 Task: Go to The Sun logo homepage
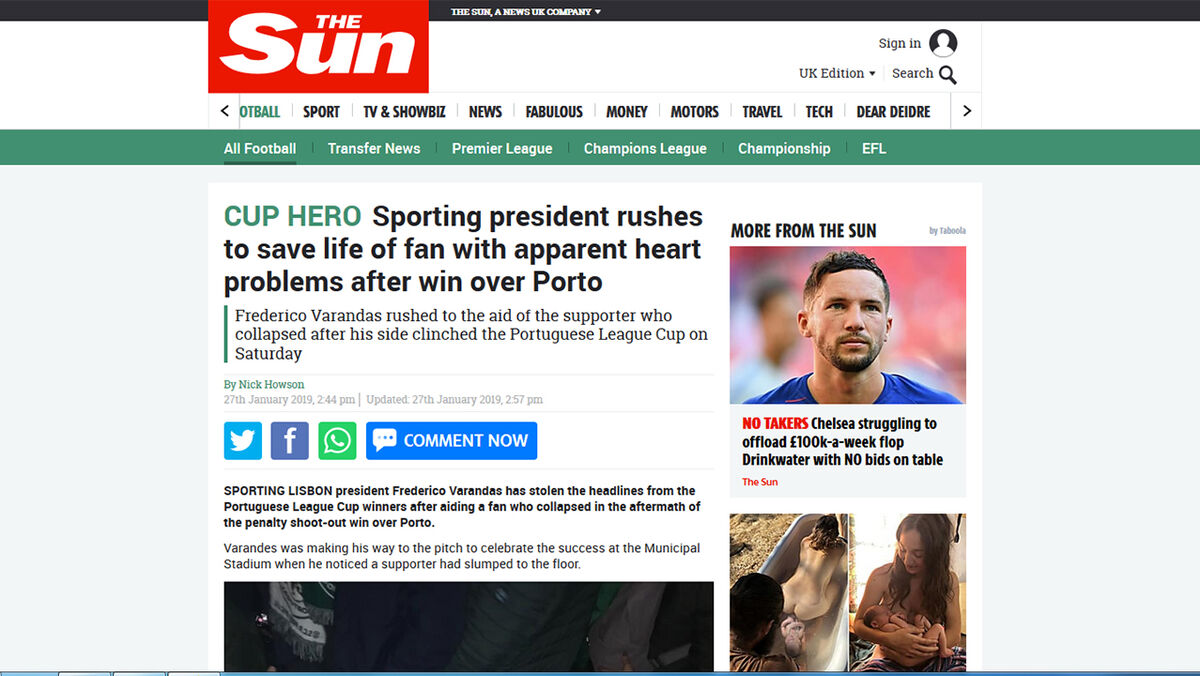318,46
